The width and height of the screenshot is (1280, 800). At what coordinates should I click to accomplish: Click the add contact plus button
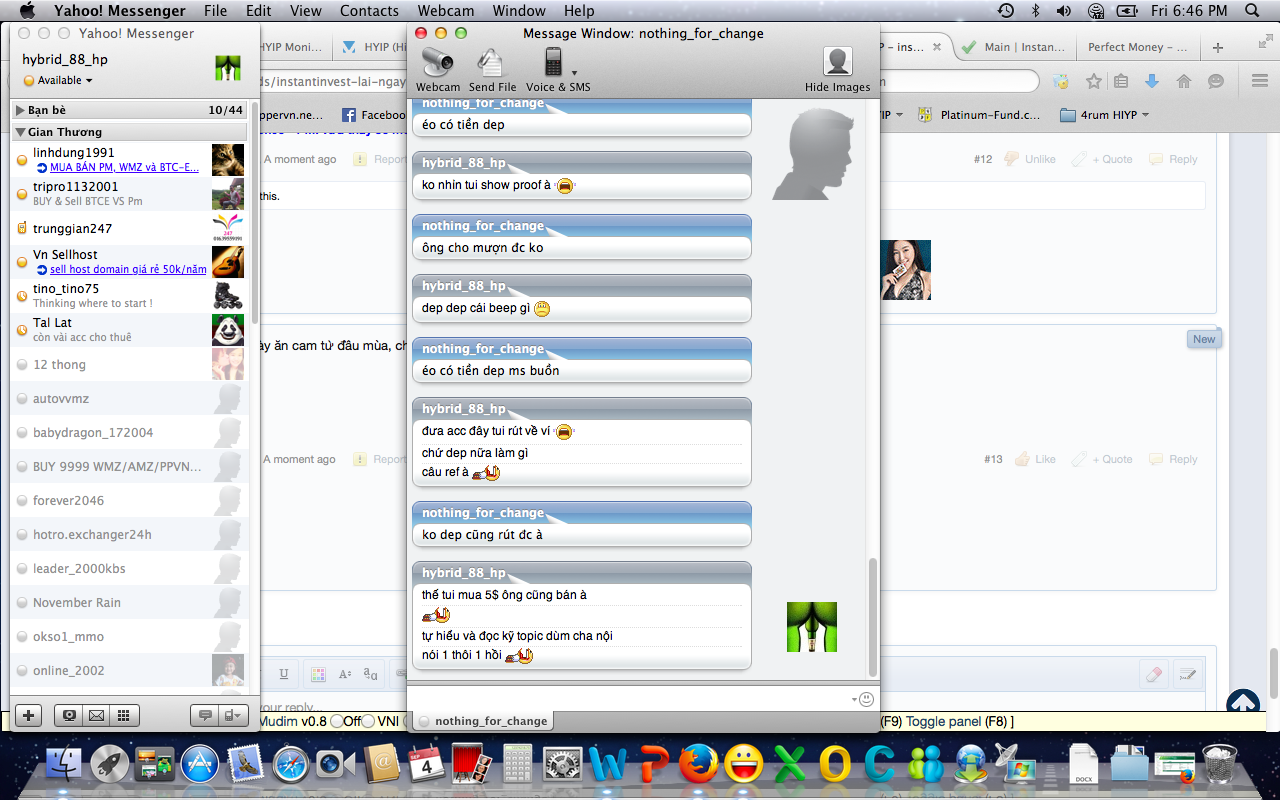29,715
